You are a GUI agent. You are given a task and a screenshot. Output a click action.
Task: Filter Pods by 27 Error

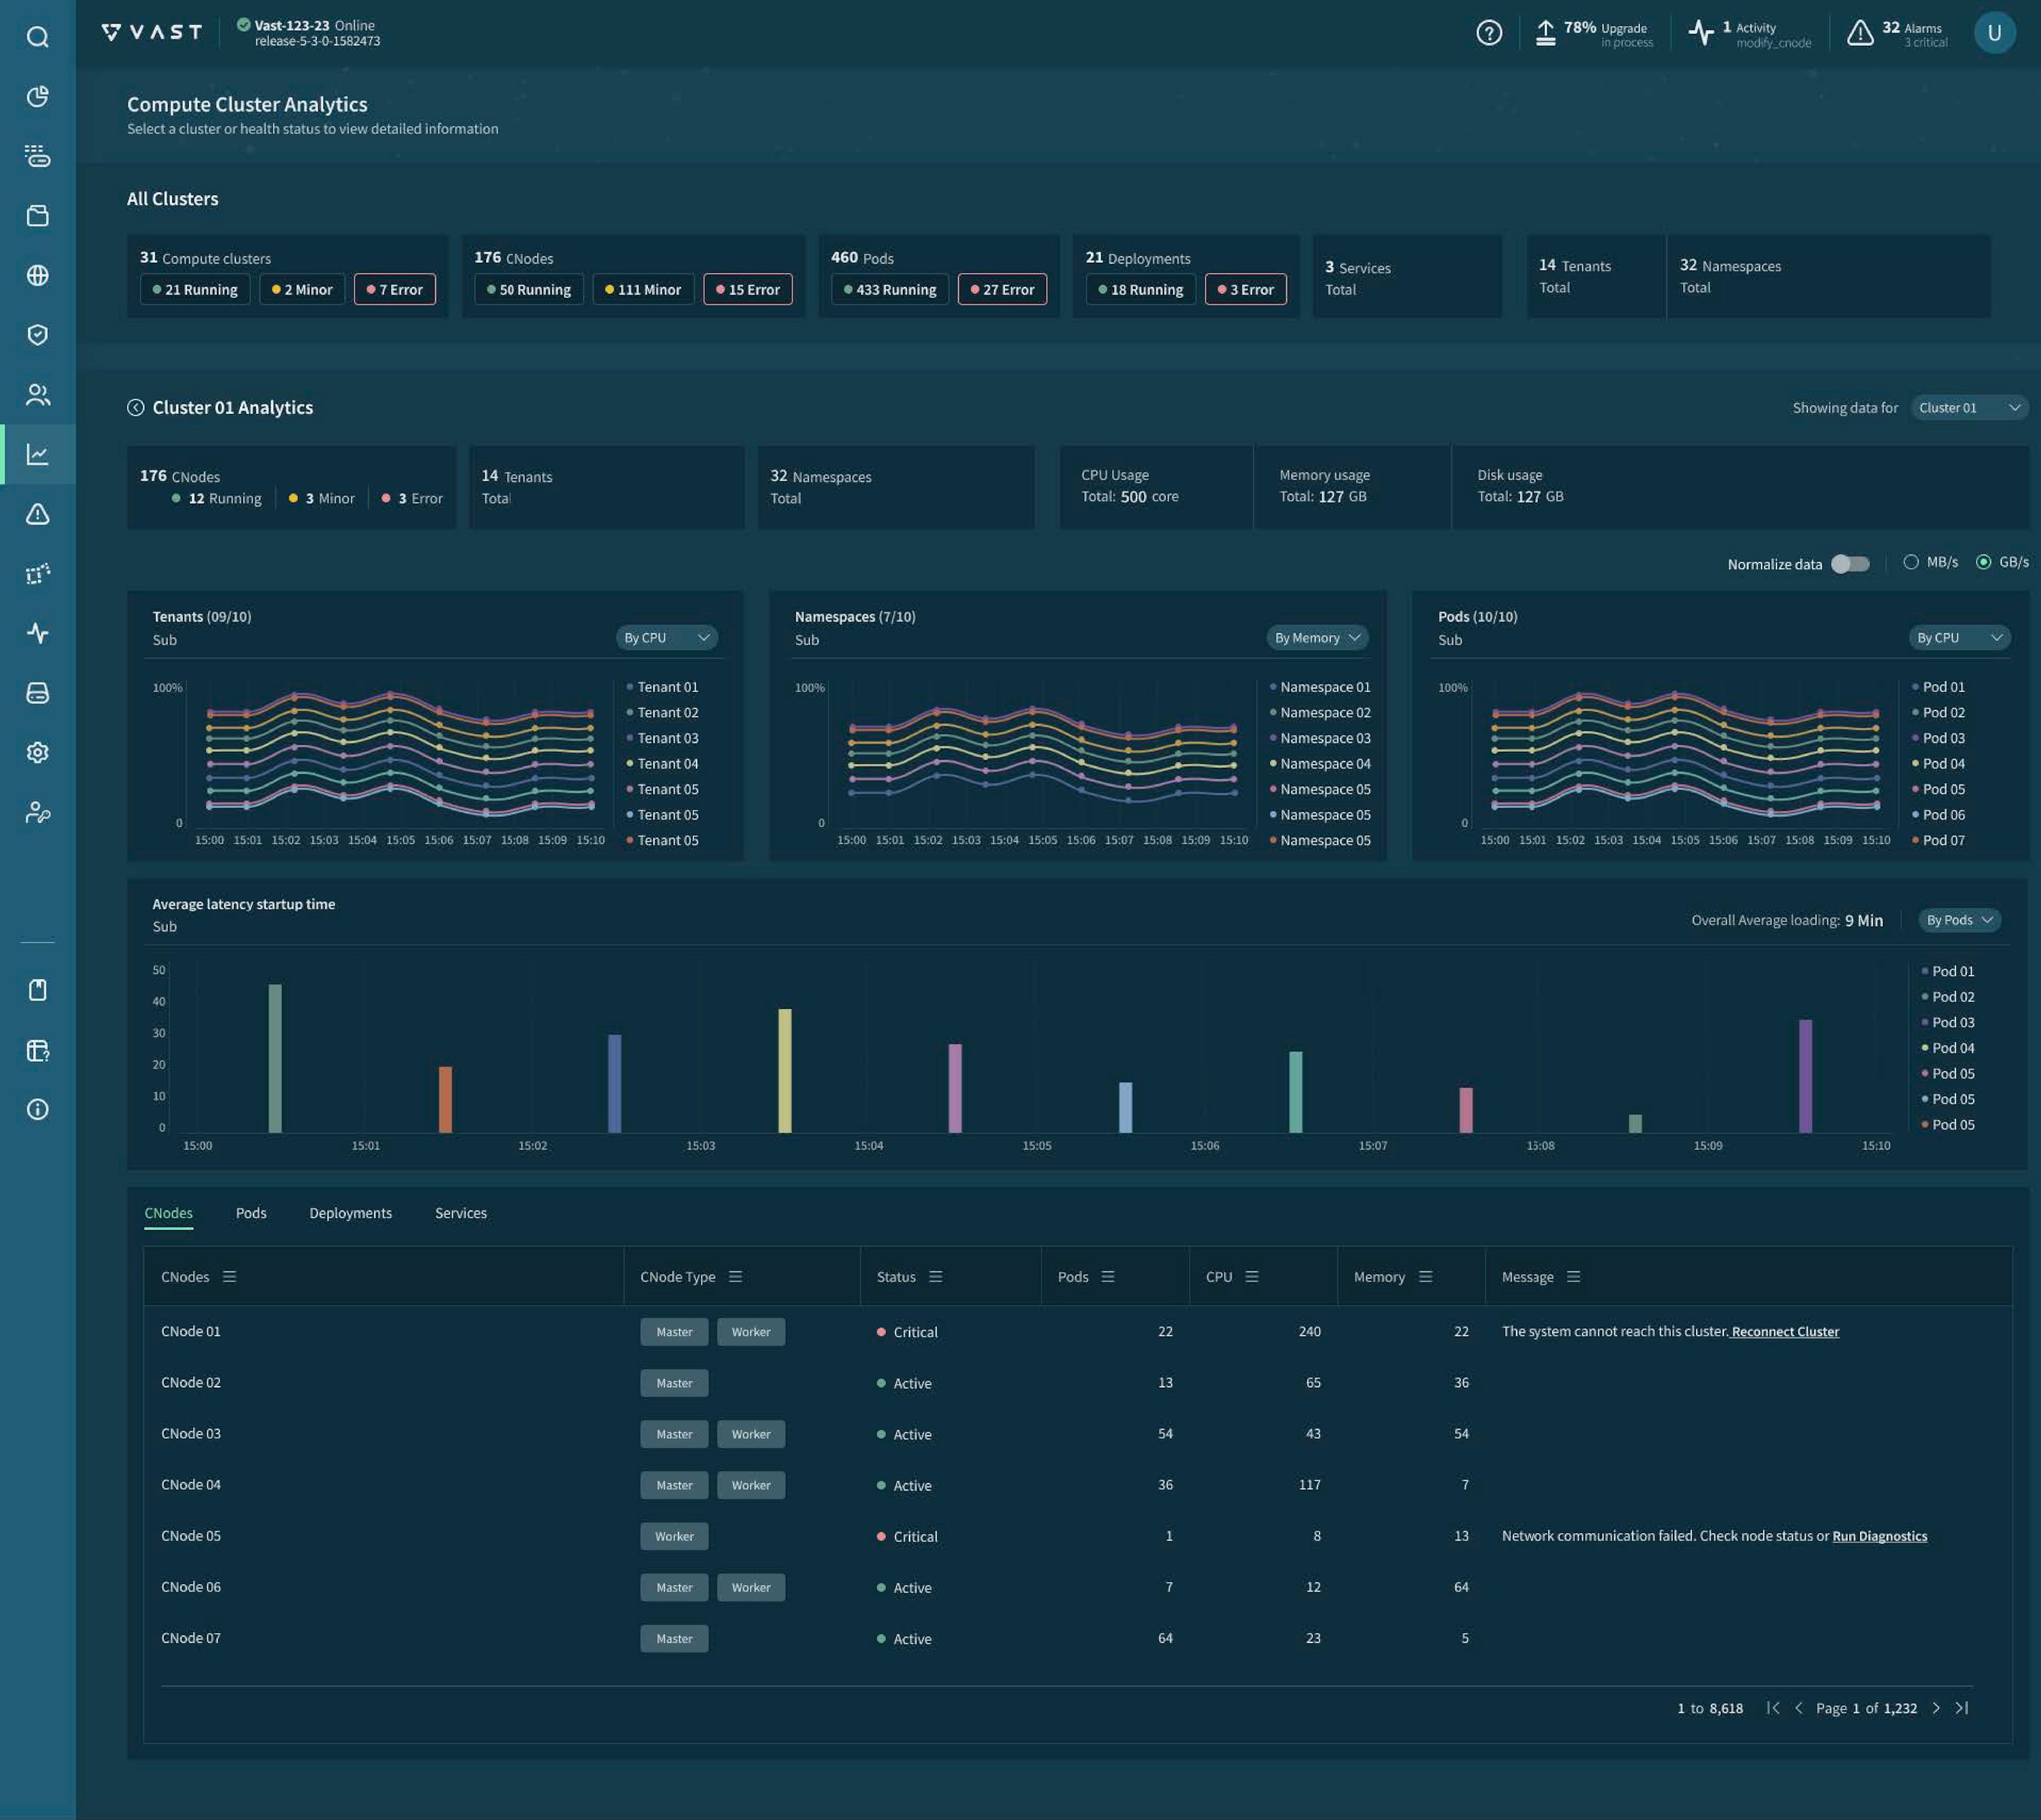pyautogui.click(x=1002, y=289)
